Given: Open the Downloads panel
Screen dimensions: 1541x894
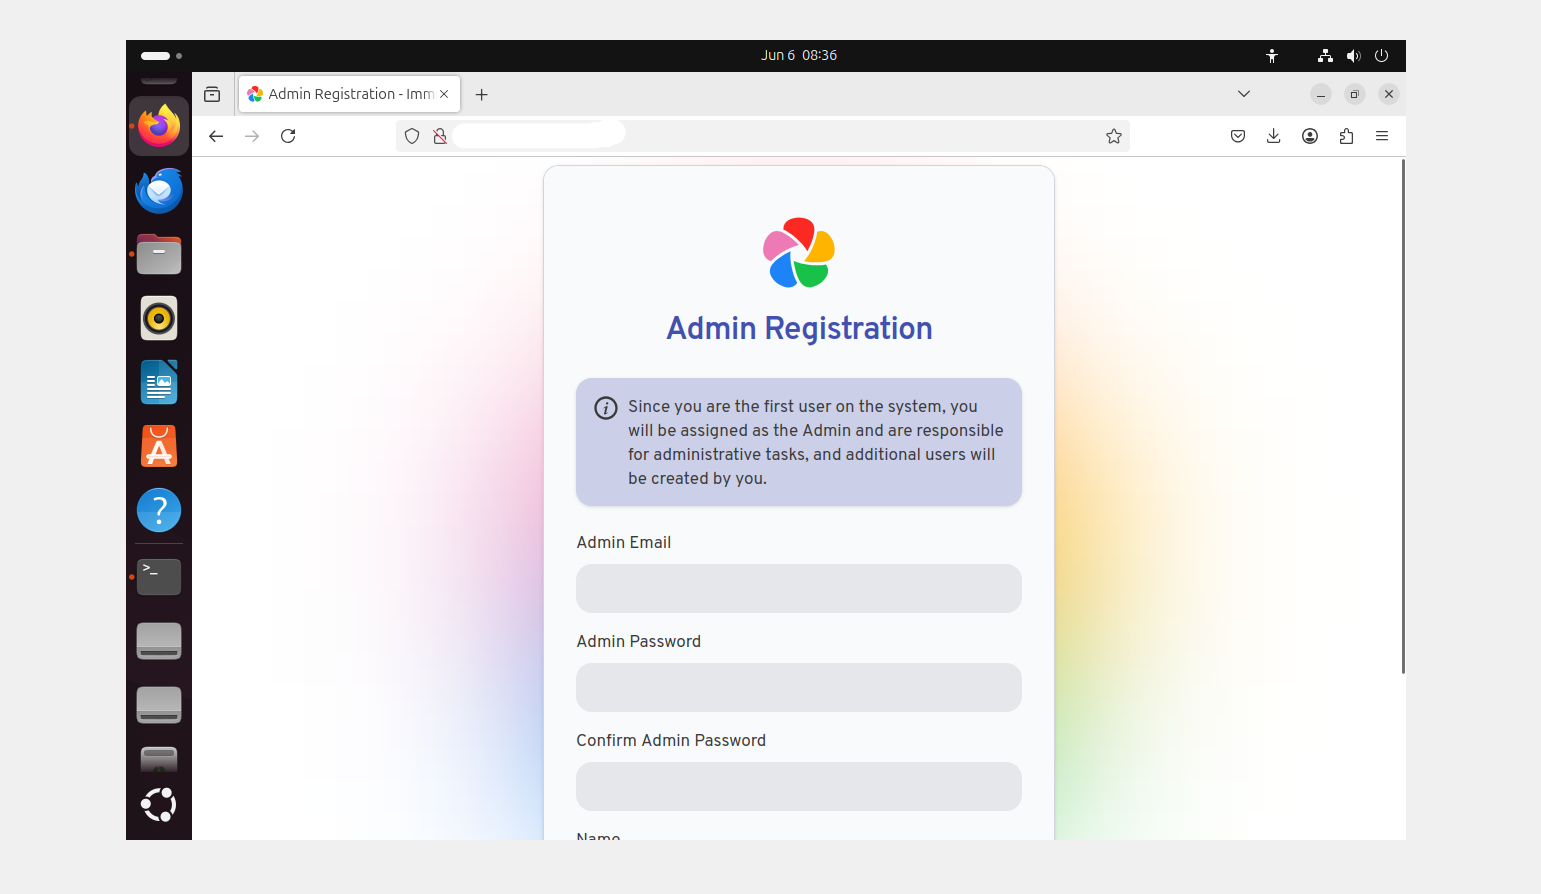Looking at the screenshot, I should click(x=1274, y=136).
